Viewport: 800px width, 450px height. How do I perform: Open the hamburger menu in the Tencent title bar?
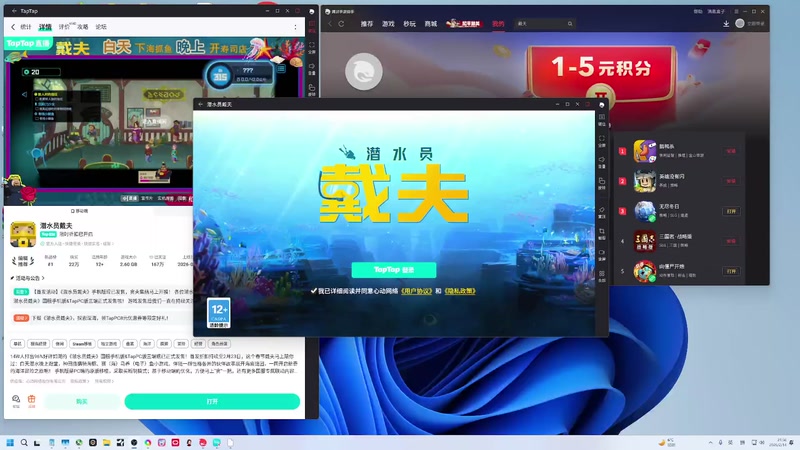pos(736,11)
